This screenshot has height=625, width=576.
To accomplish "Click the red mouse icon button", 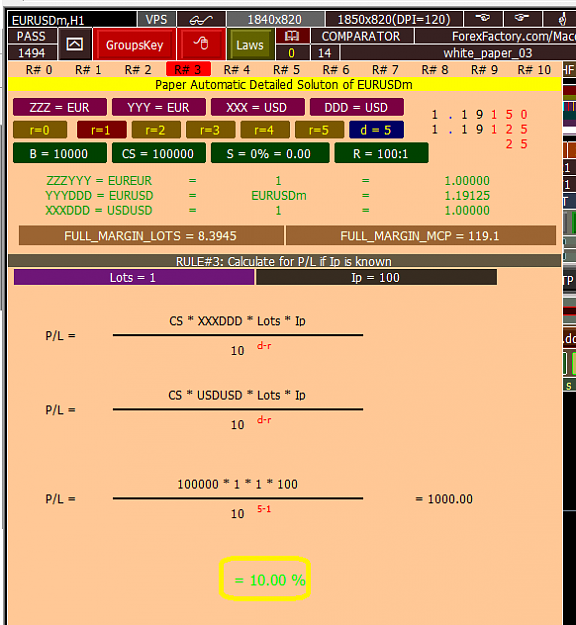I will (201, 43).
